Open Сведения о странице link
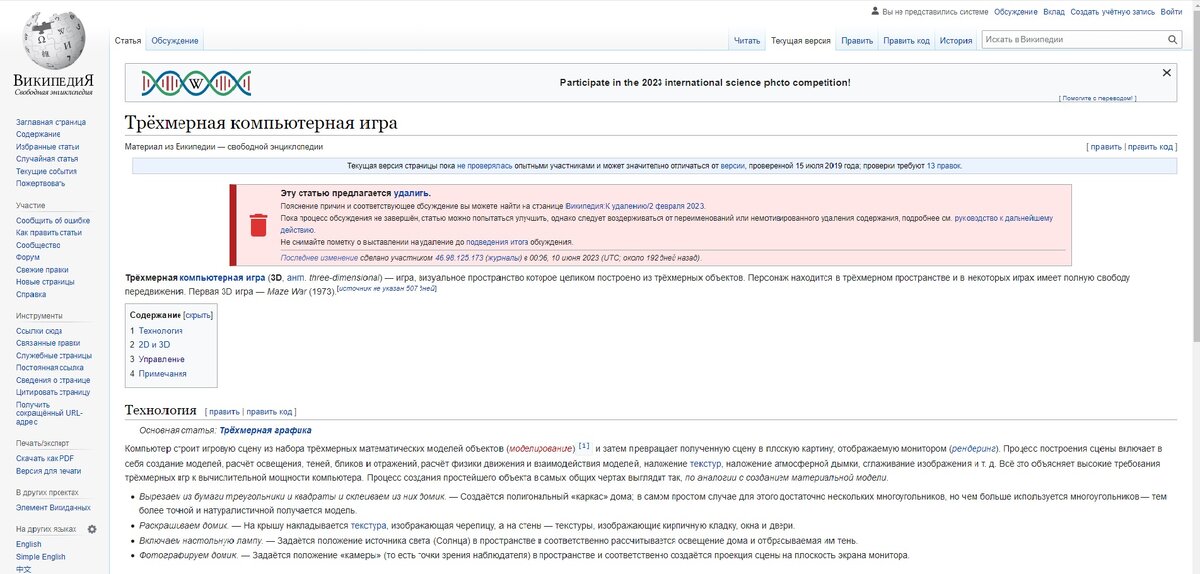 [53, 380]
